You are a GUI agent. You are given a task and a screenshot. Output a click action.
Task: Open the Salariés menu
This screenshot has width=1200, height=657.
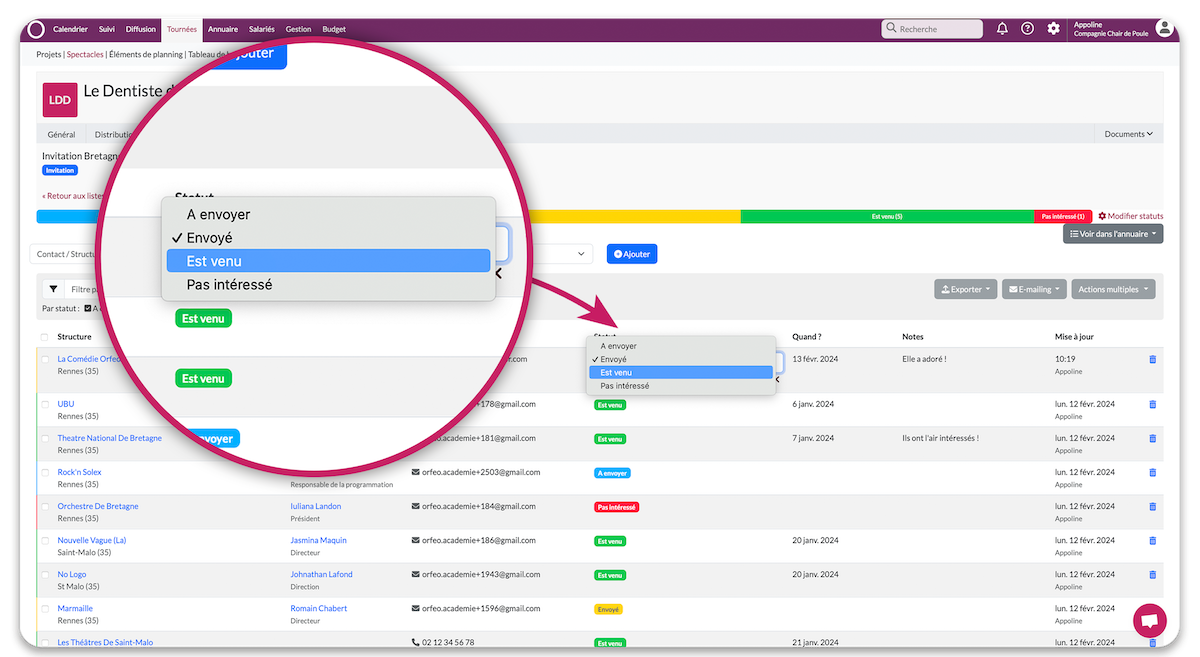coord(262,29)
